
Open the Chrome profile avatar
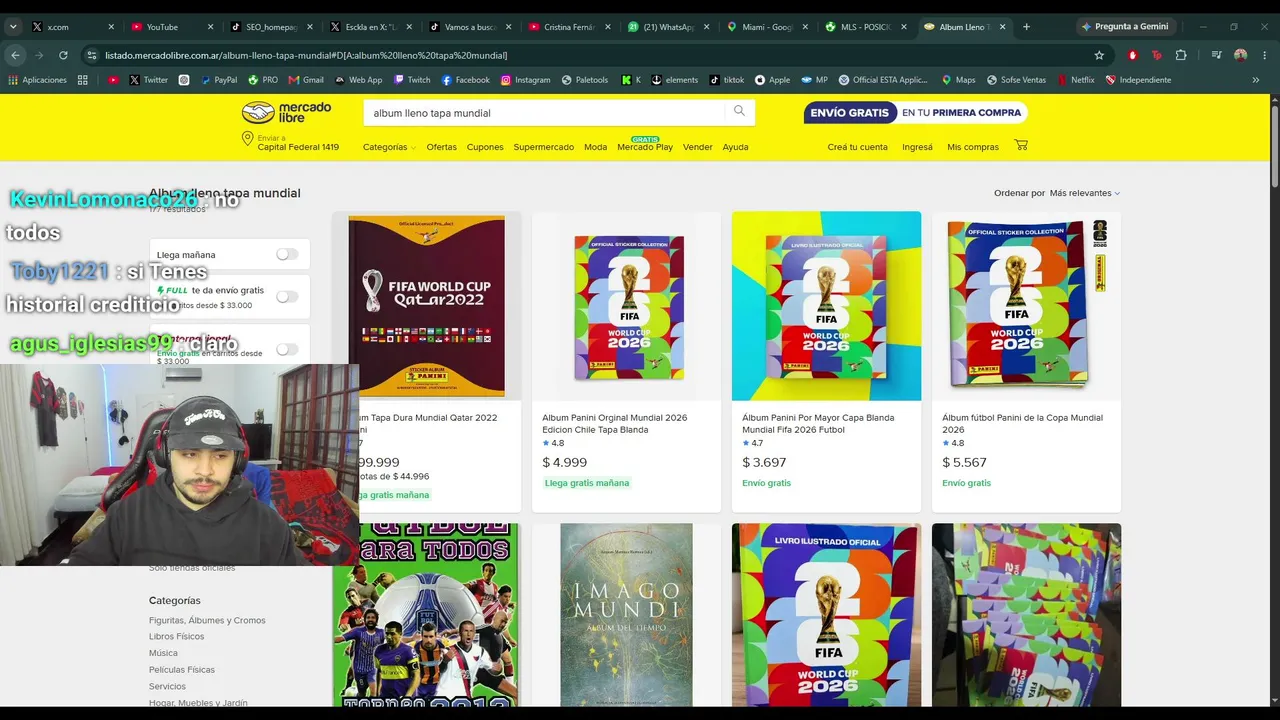(x=1240, y=55)
